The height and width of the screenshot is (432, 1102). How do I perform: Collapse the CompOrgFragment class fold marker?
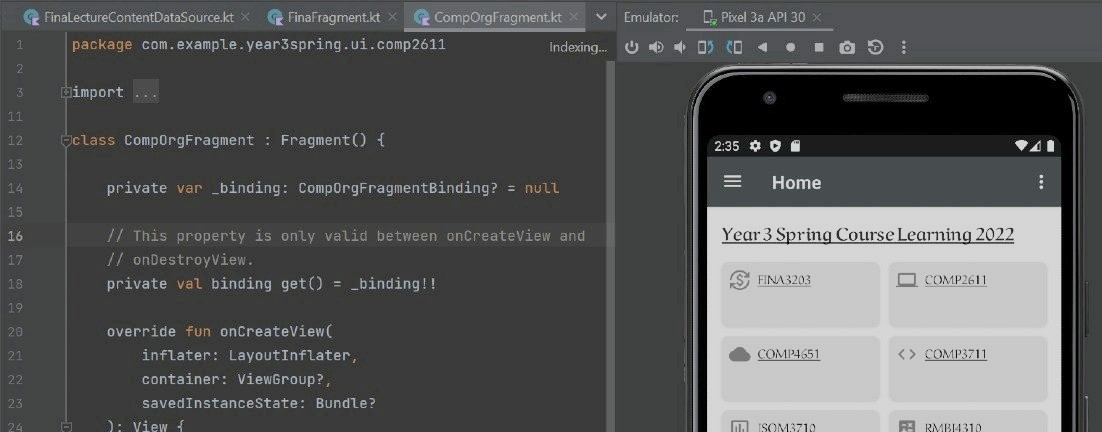(x=66, y=140)
